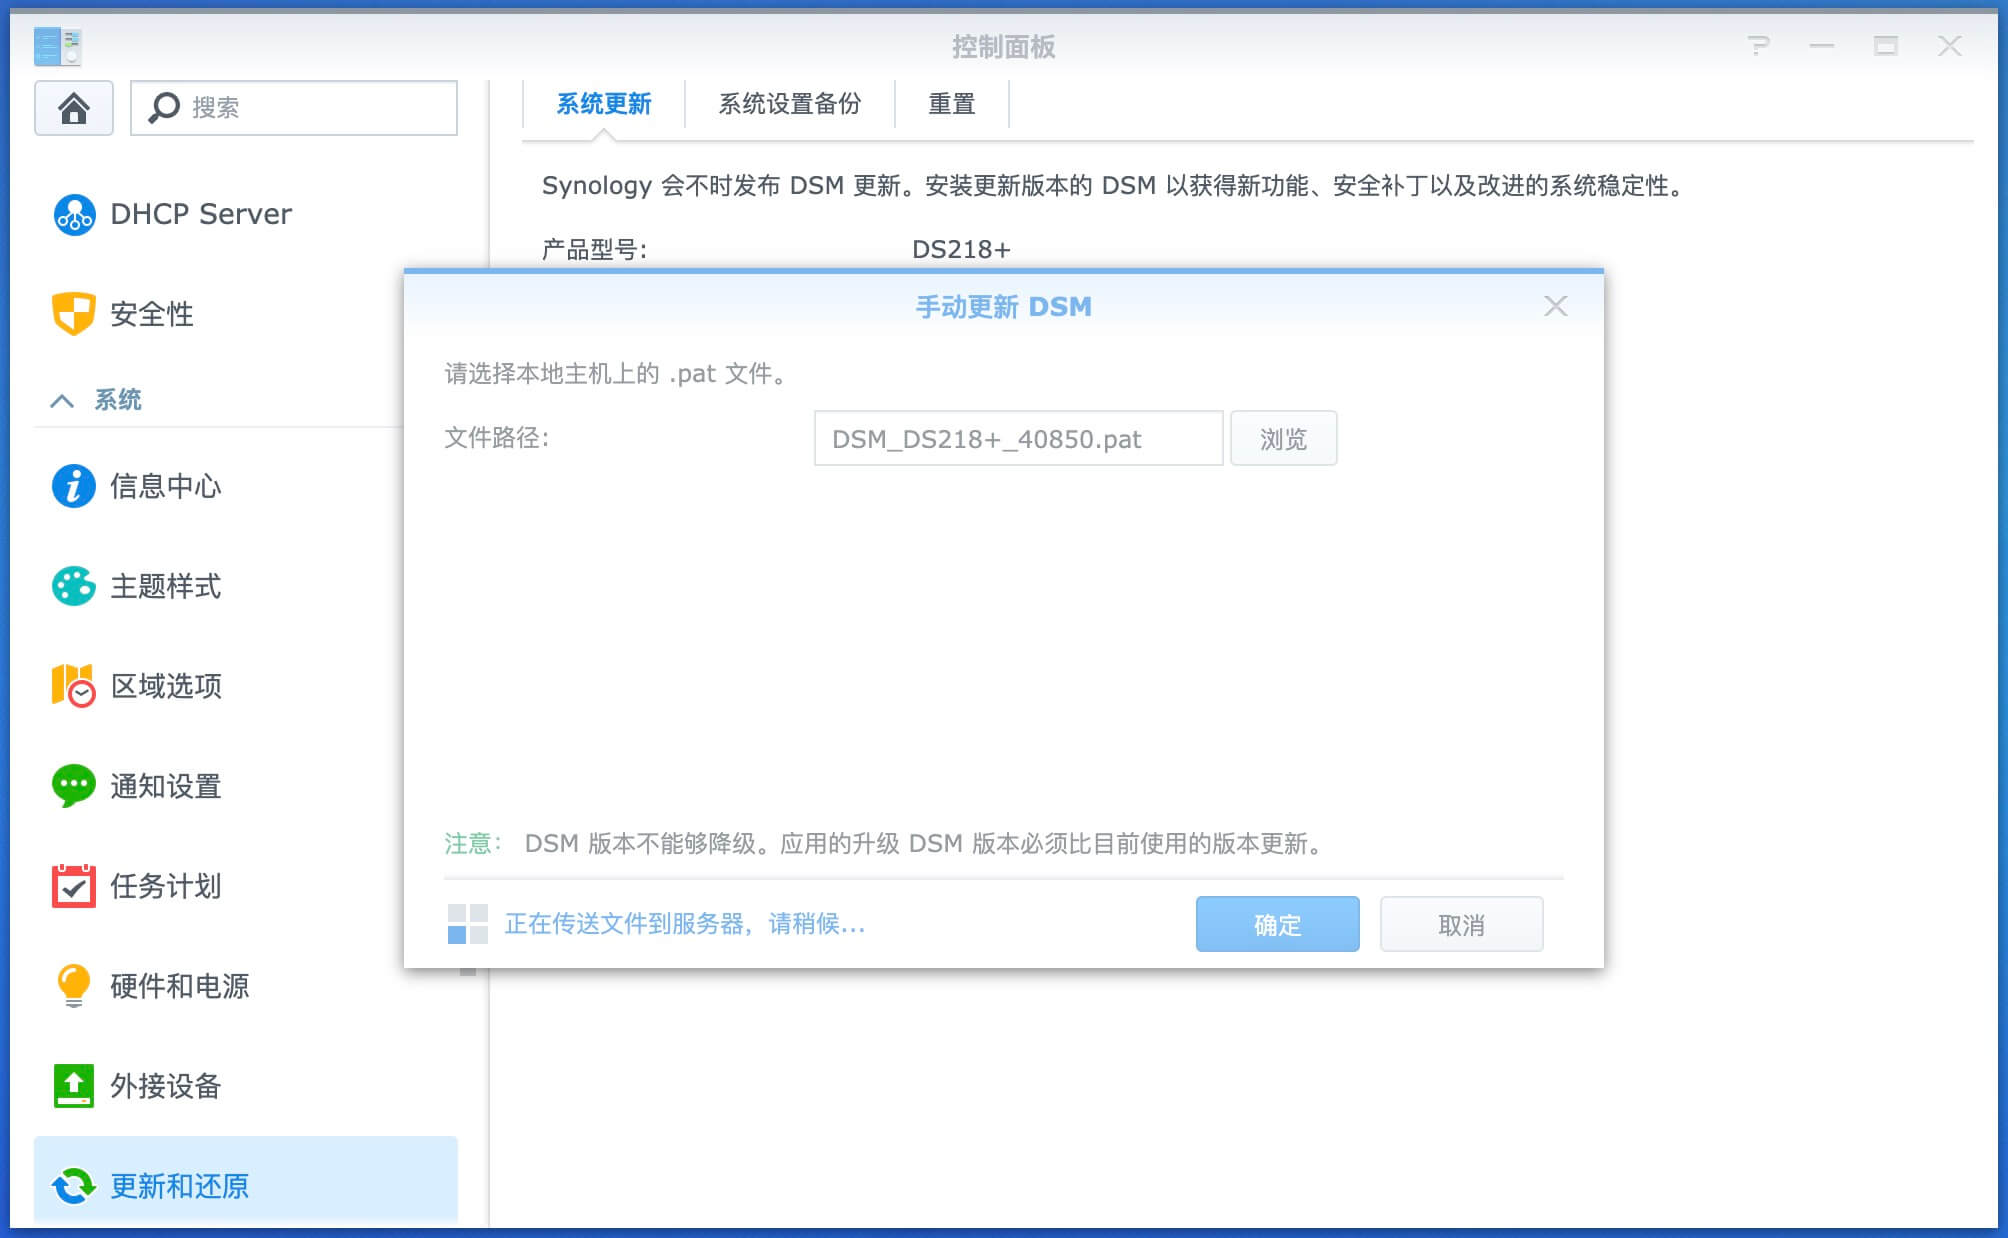Confirm with the 确定 button
This screenshot has height=1238, width=2008.
[1278, 924]
